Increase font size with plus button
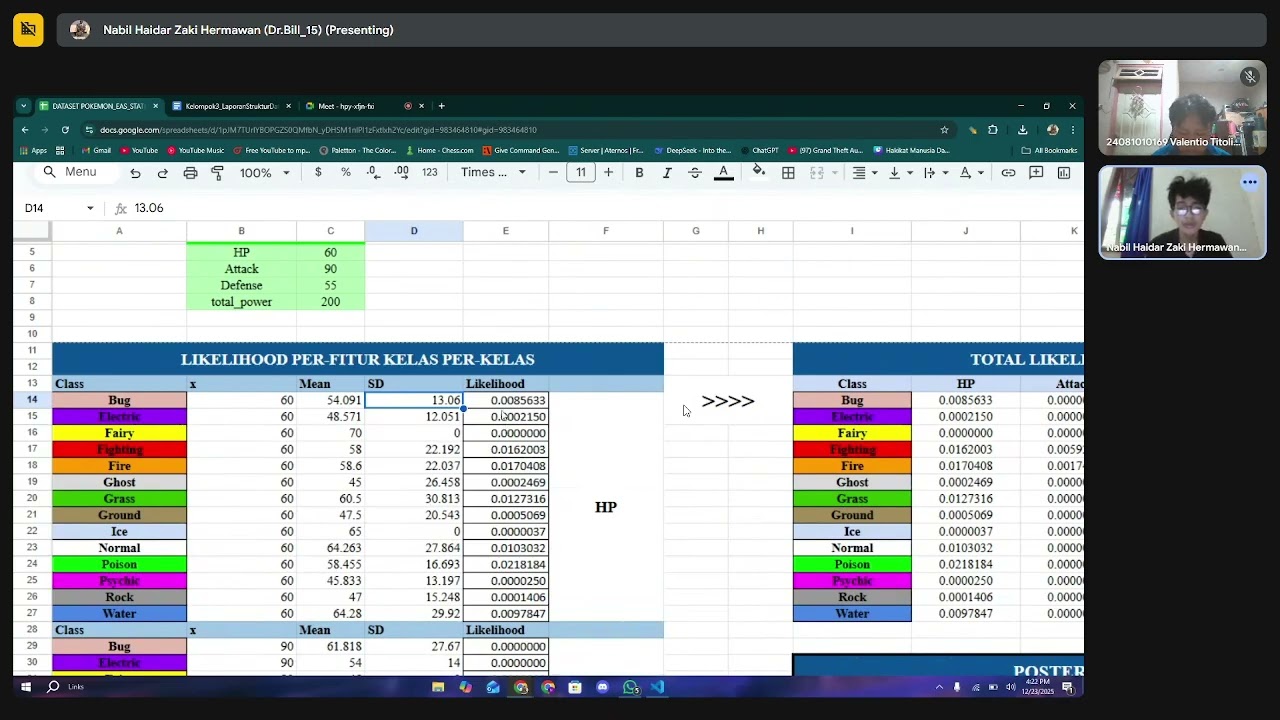1280x720 pixels. pos(608,173)
